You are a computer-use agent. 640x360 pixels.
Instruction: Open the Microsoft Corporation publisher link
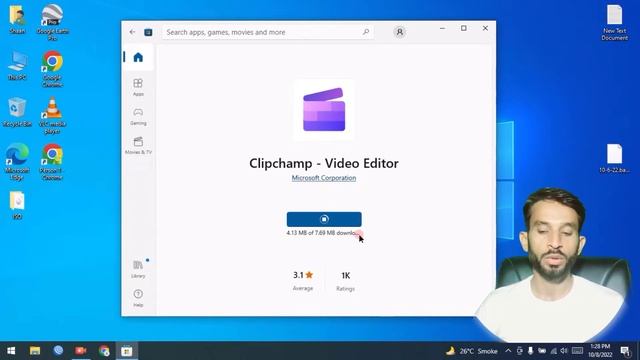coord(324,178)
